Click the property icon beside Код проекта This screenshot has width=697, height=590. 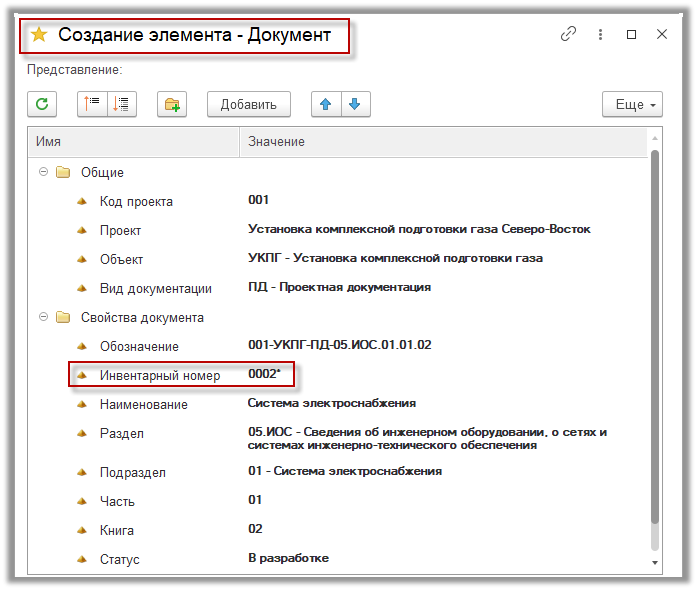[x=82, y=201]
